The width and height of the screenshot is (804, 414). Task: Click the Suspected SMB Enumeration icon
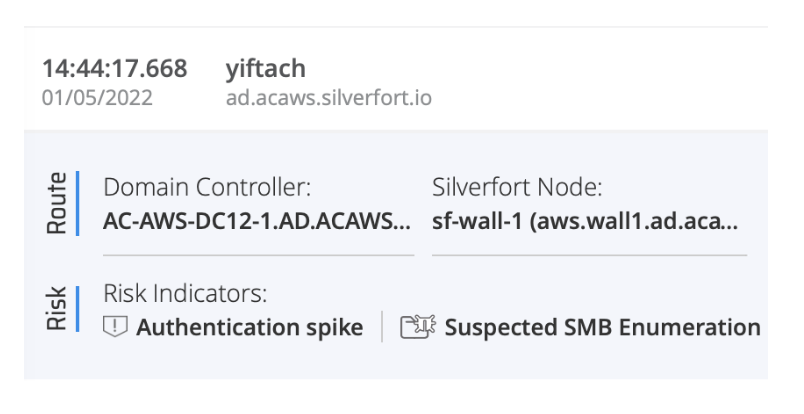coord(414,328)
